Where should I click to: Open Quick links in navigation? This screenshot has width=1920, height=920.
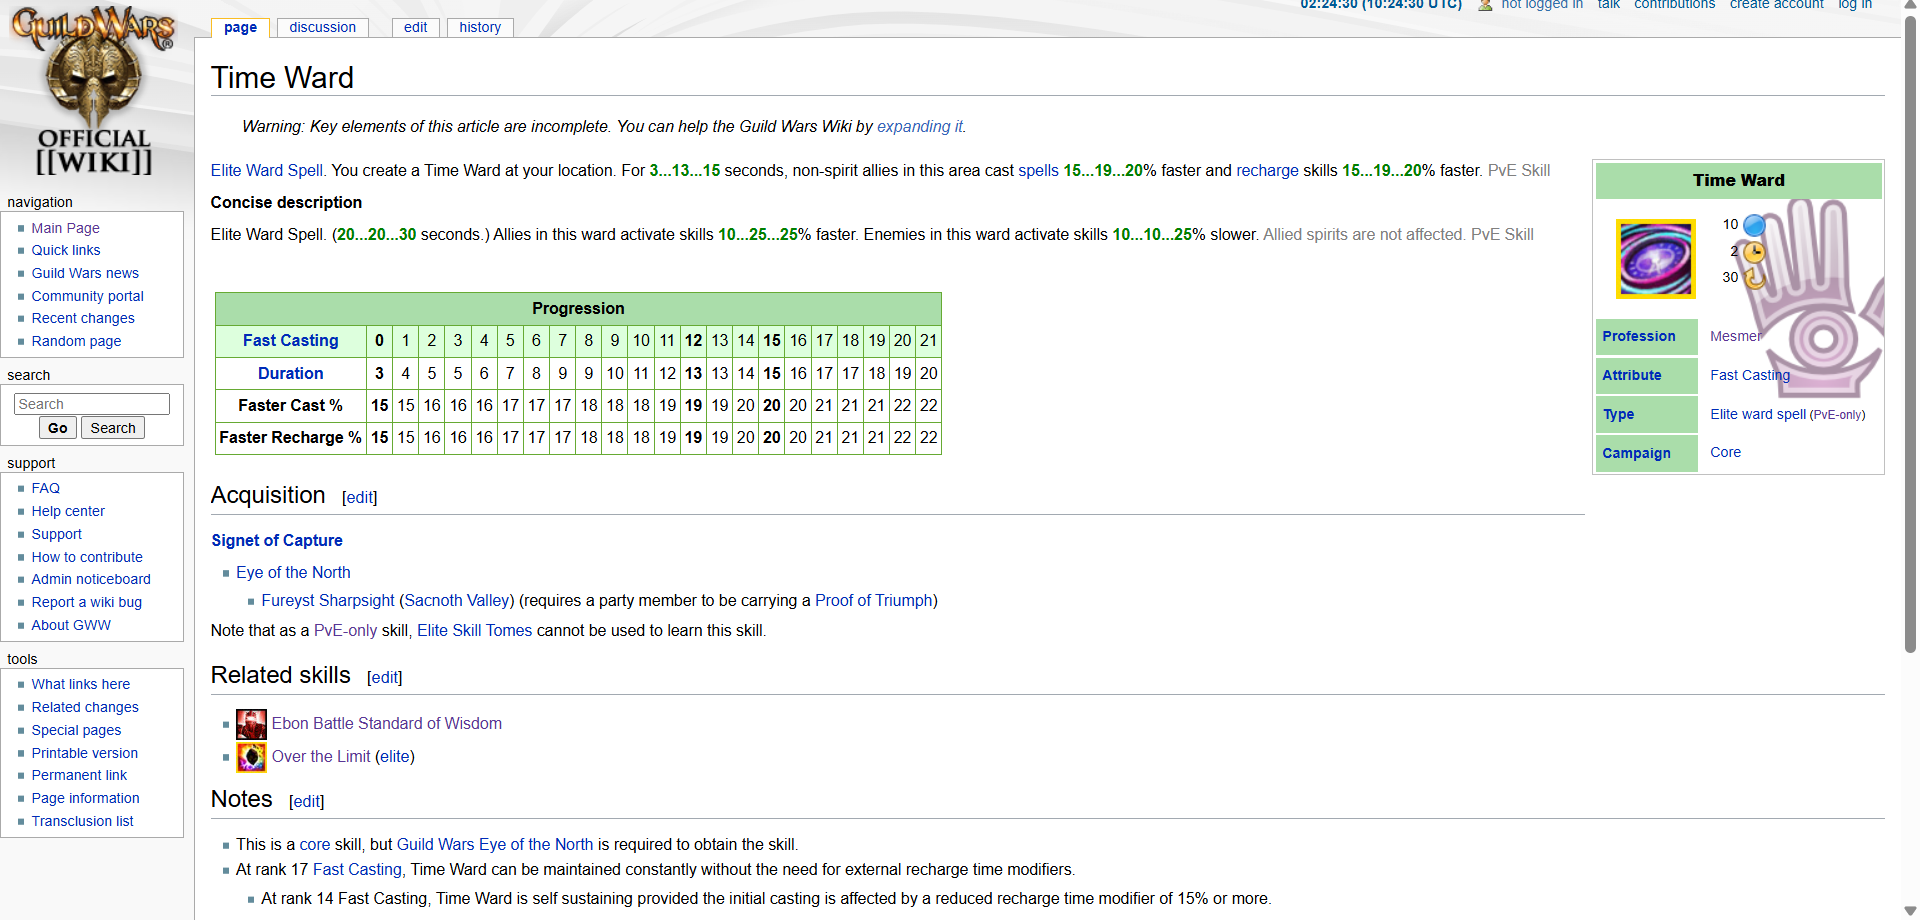pos(66,250)
